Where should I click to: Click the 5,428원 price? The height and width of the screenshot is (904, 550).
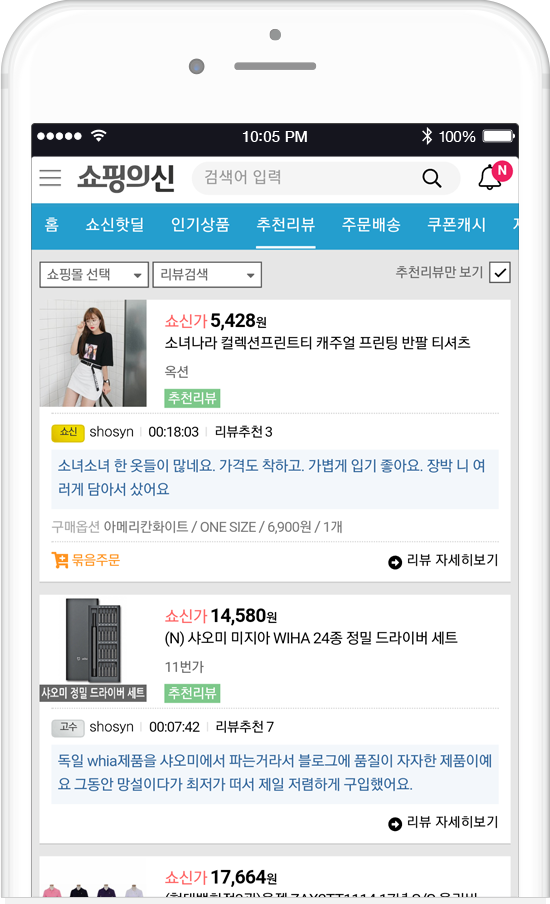click(238, 321)
